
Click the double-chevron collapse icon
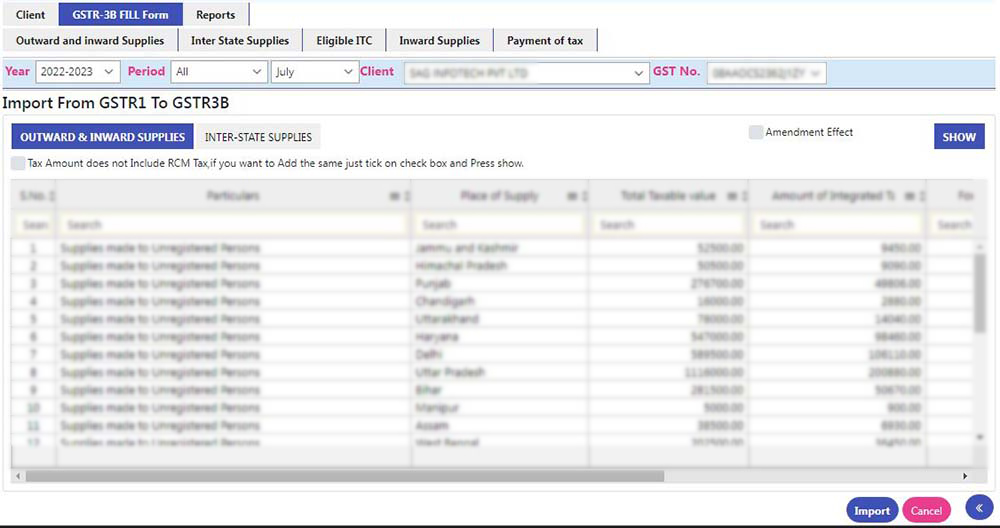(x=980, y=509)
